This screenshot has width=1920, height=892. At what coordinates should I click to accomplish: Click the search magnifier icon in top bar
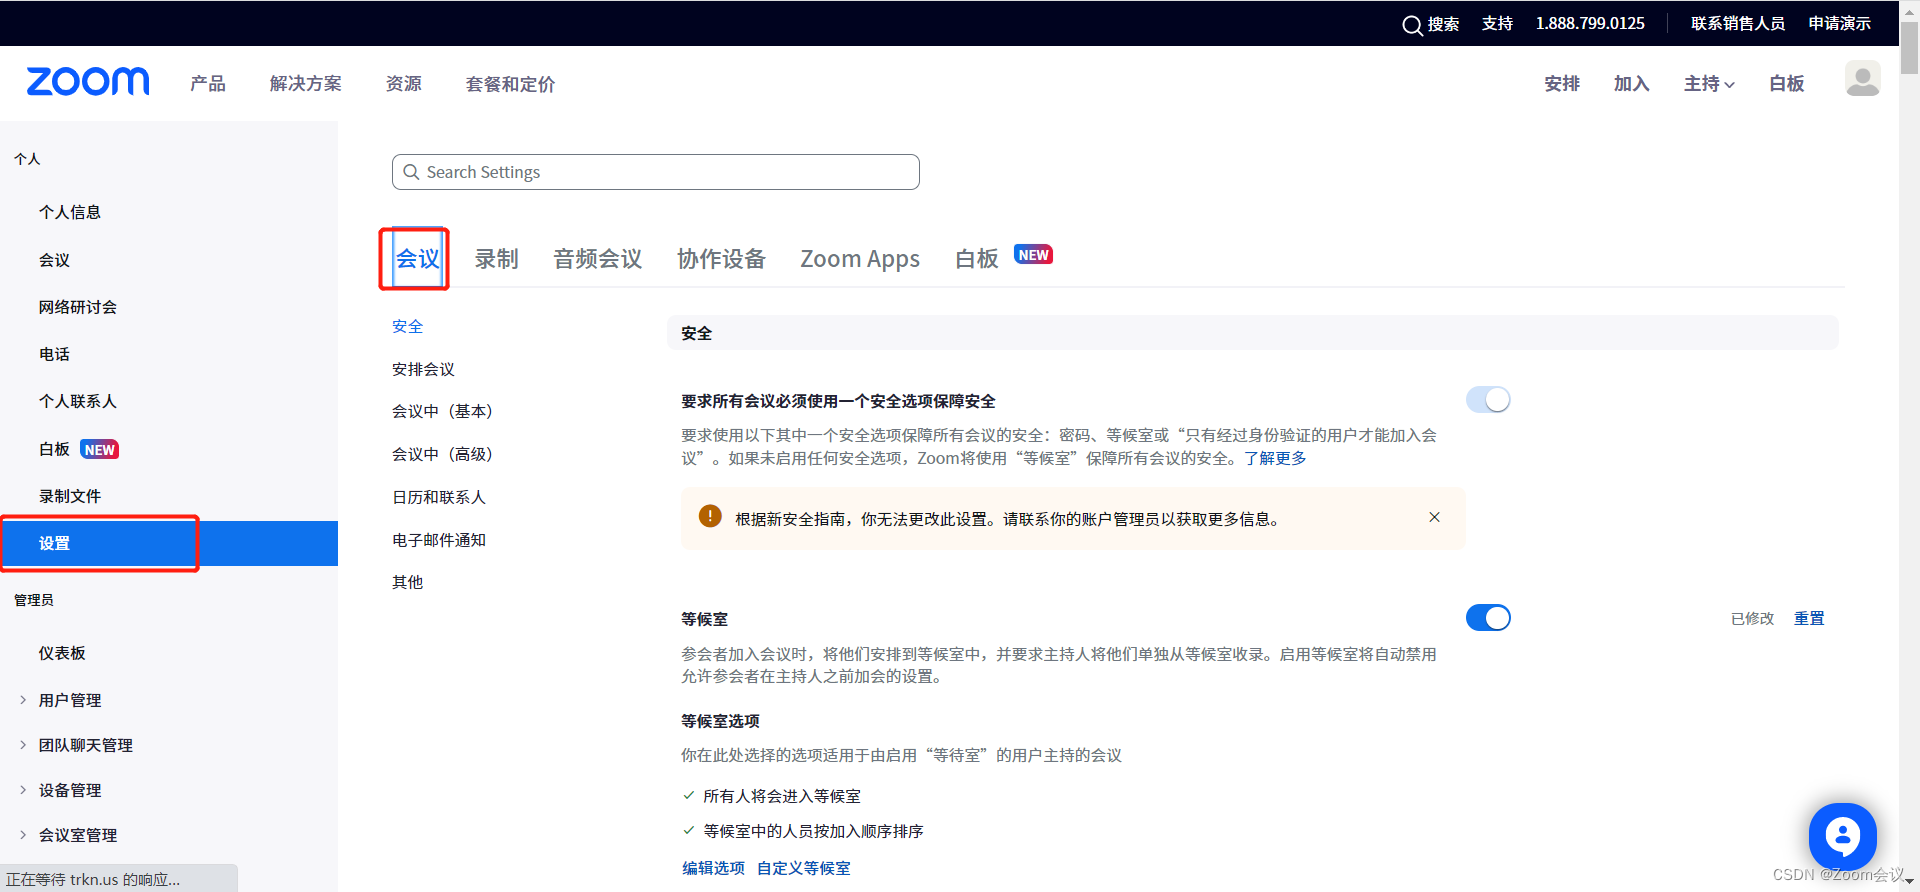[1412, 25]
